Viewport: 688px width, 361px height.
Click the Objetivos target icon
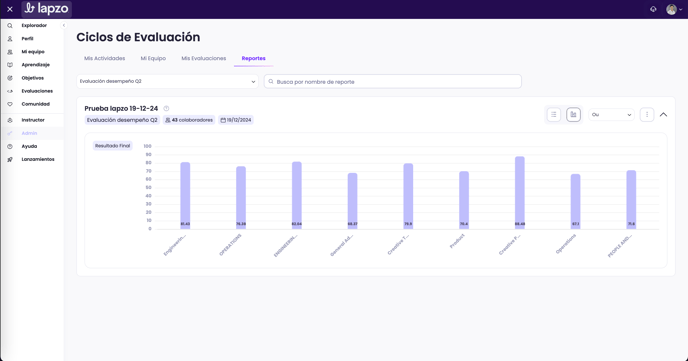click(10, 78)
